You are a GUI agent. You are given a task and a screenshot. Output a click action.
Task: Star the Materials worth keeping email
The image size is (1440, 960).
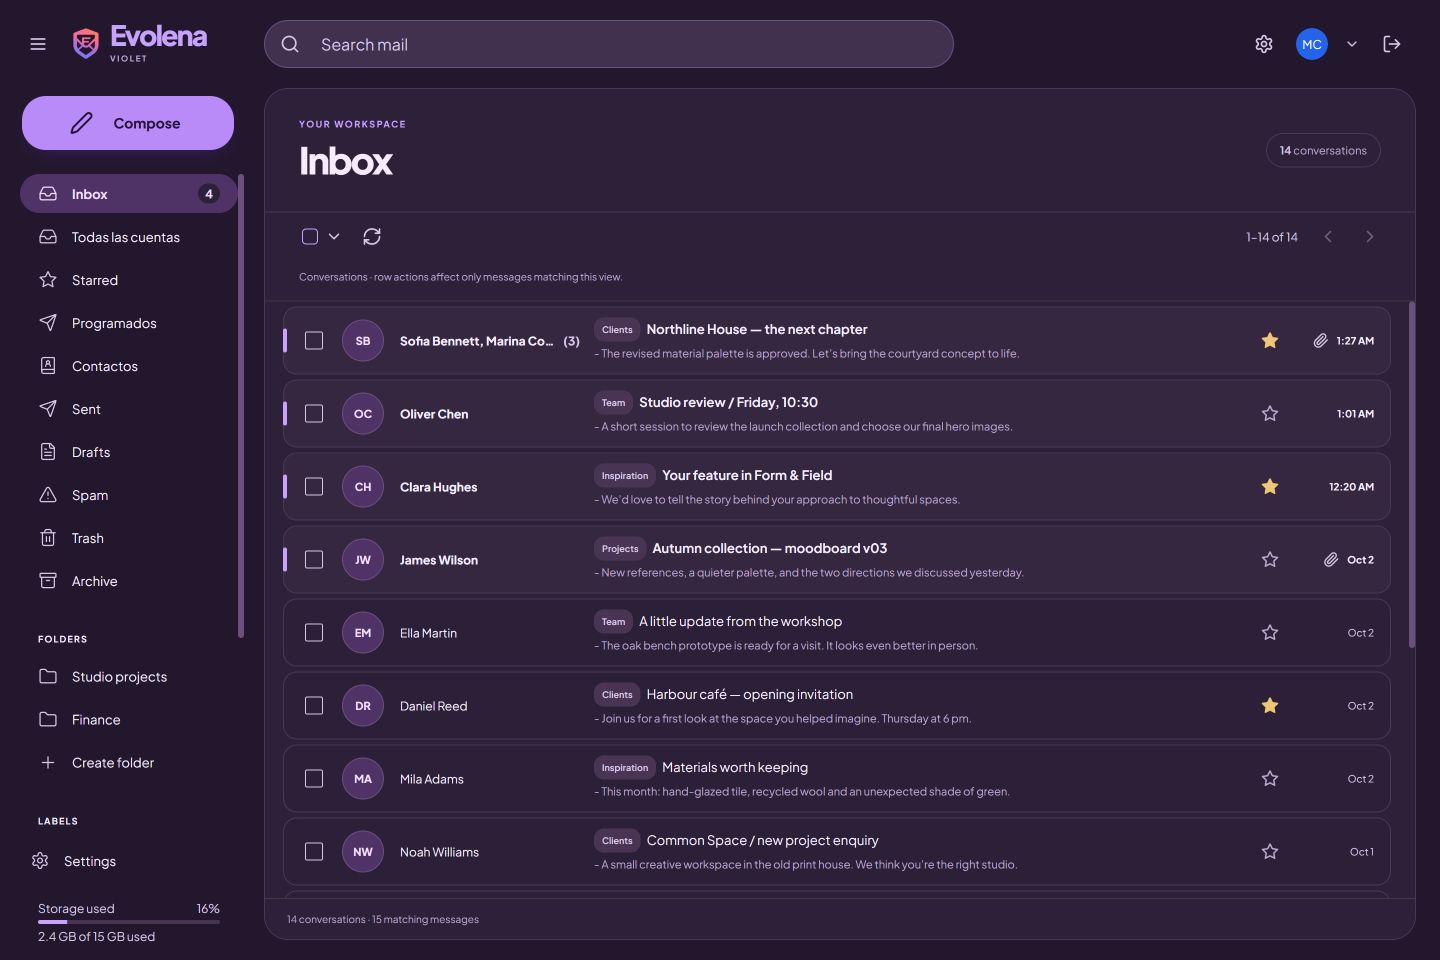tap(1270, 779)
